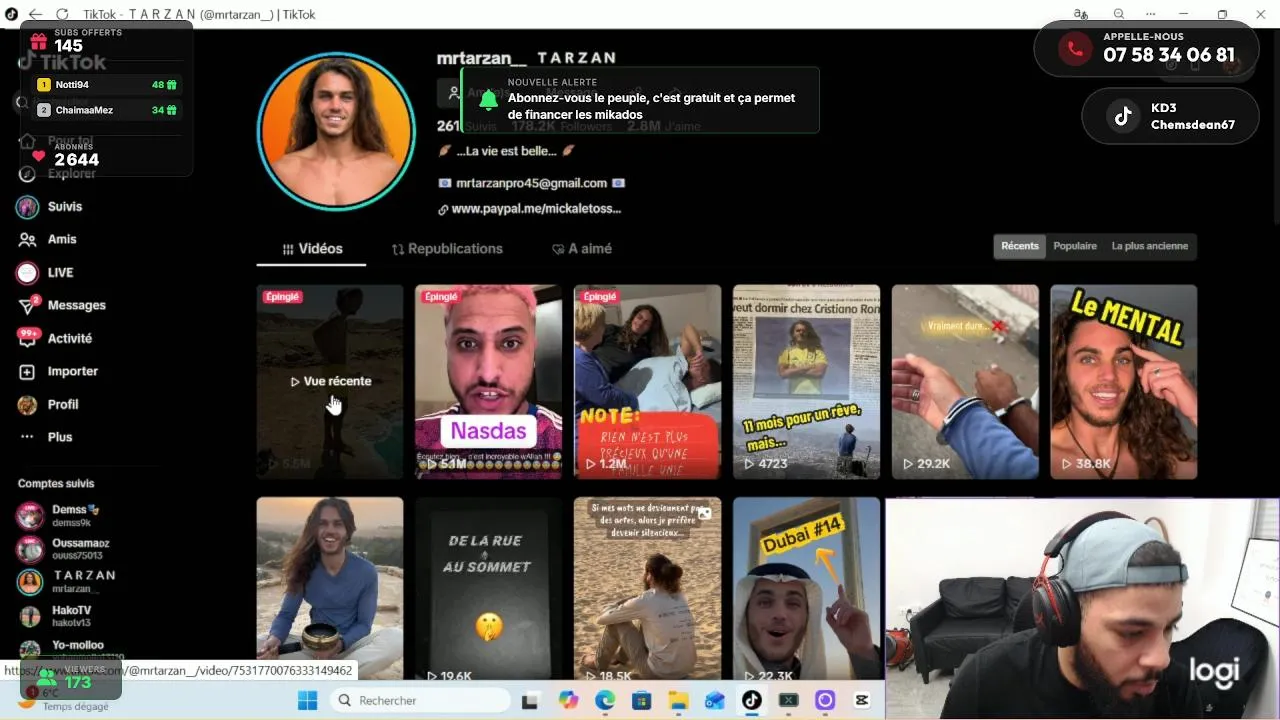Open Task View in the taskbar
Viewport: 1280px width, 720px height.
pyautogui.click(x=531, y=700)
